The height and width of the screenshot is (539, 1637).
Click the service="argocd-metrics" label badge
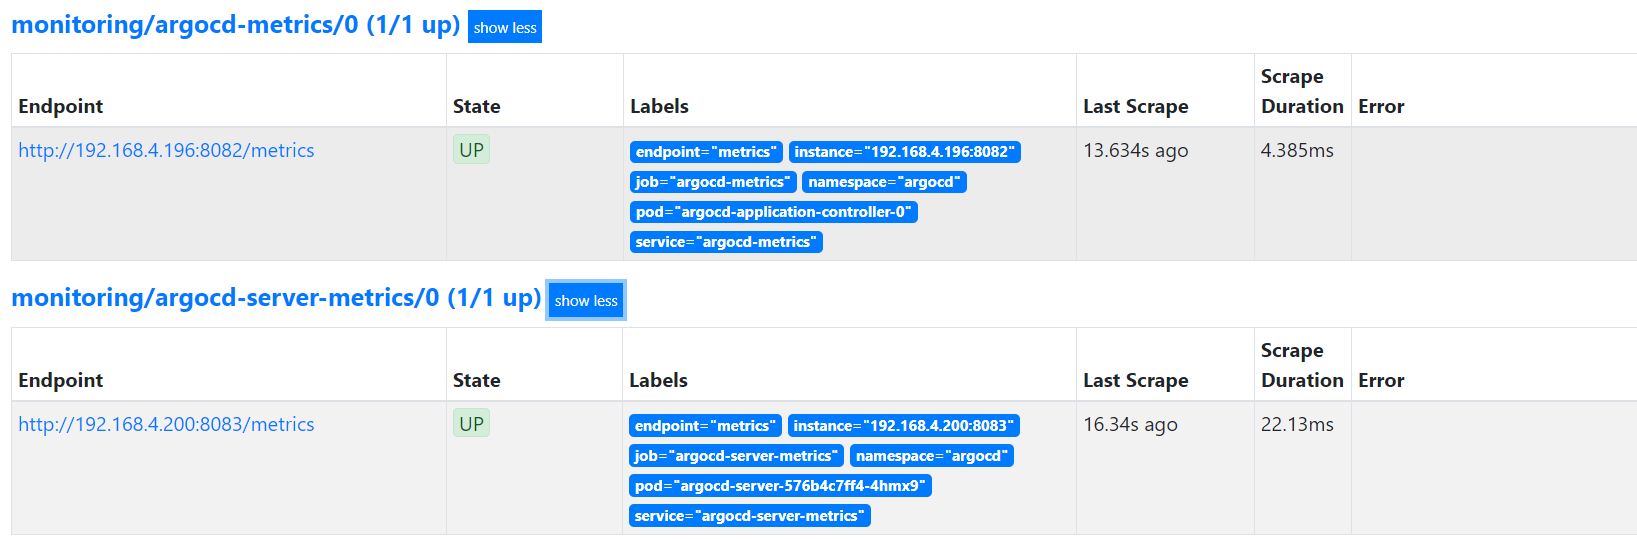coord(726,242)
